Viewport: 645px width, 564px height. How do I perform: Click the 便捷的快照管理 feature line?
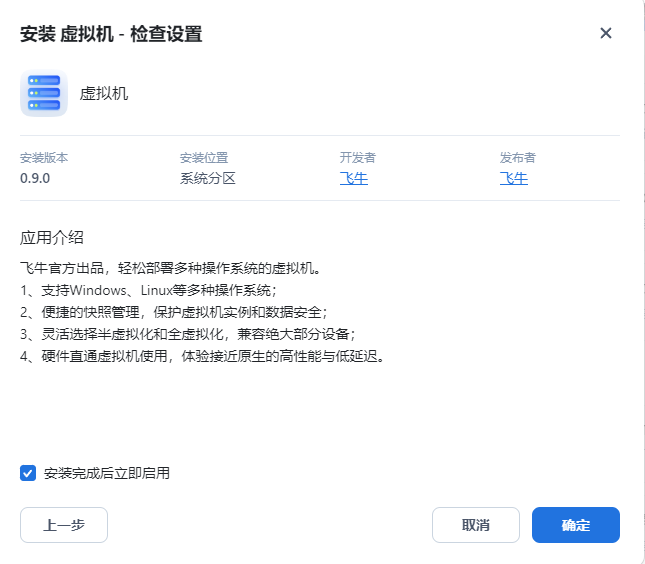point(173,312)
